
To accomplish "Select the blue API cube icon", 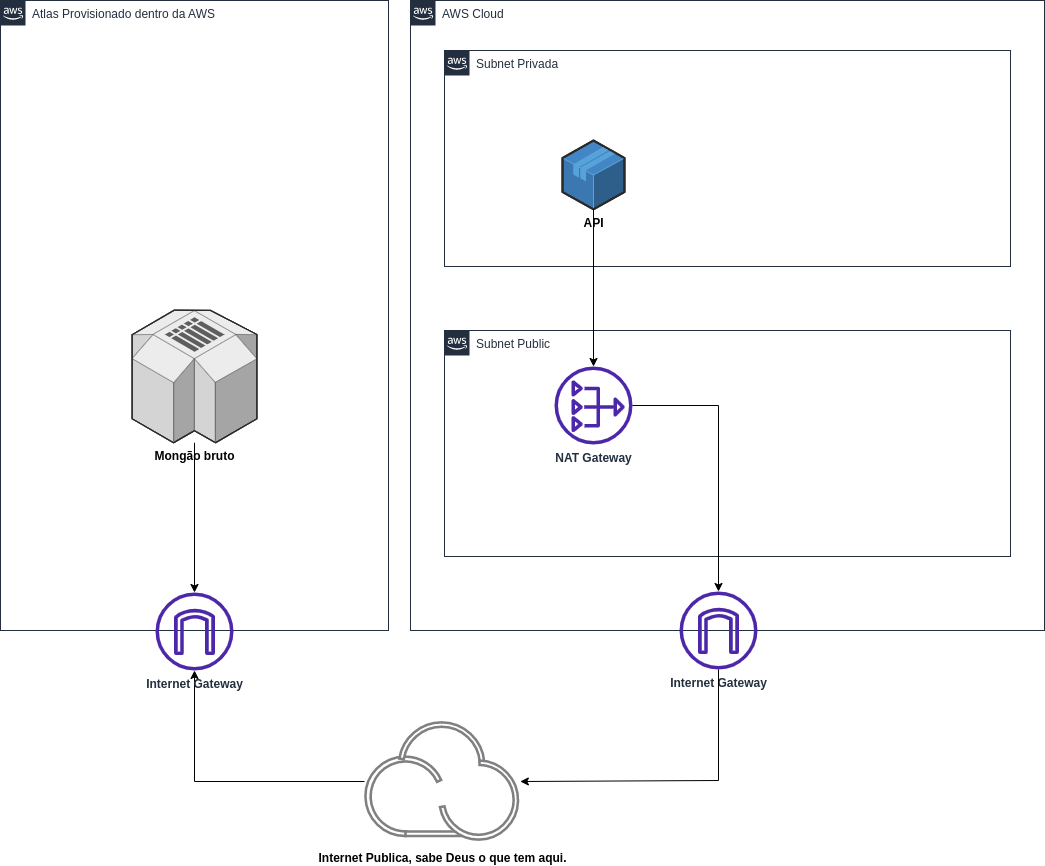I will click(593, 175).
